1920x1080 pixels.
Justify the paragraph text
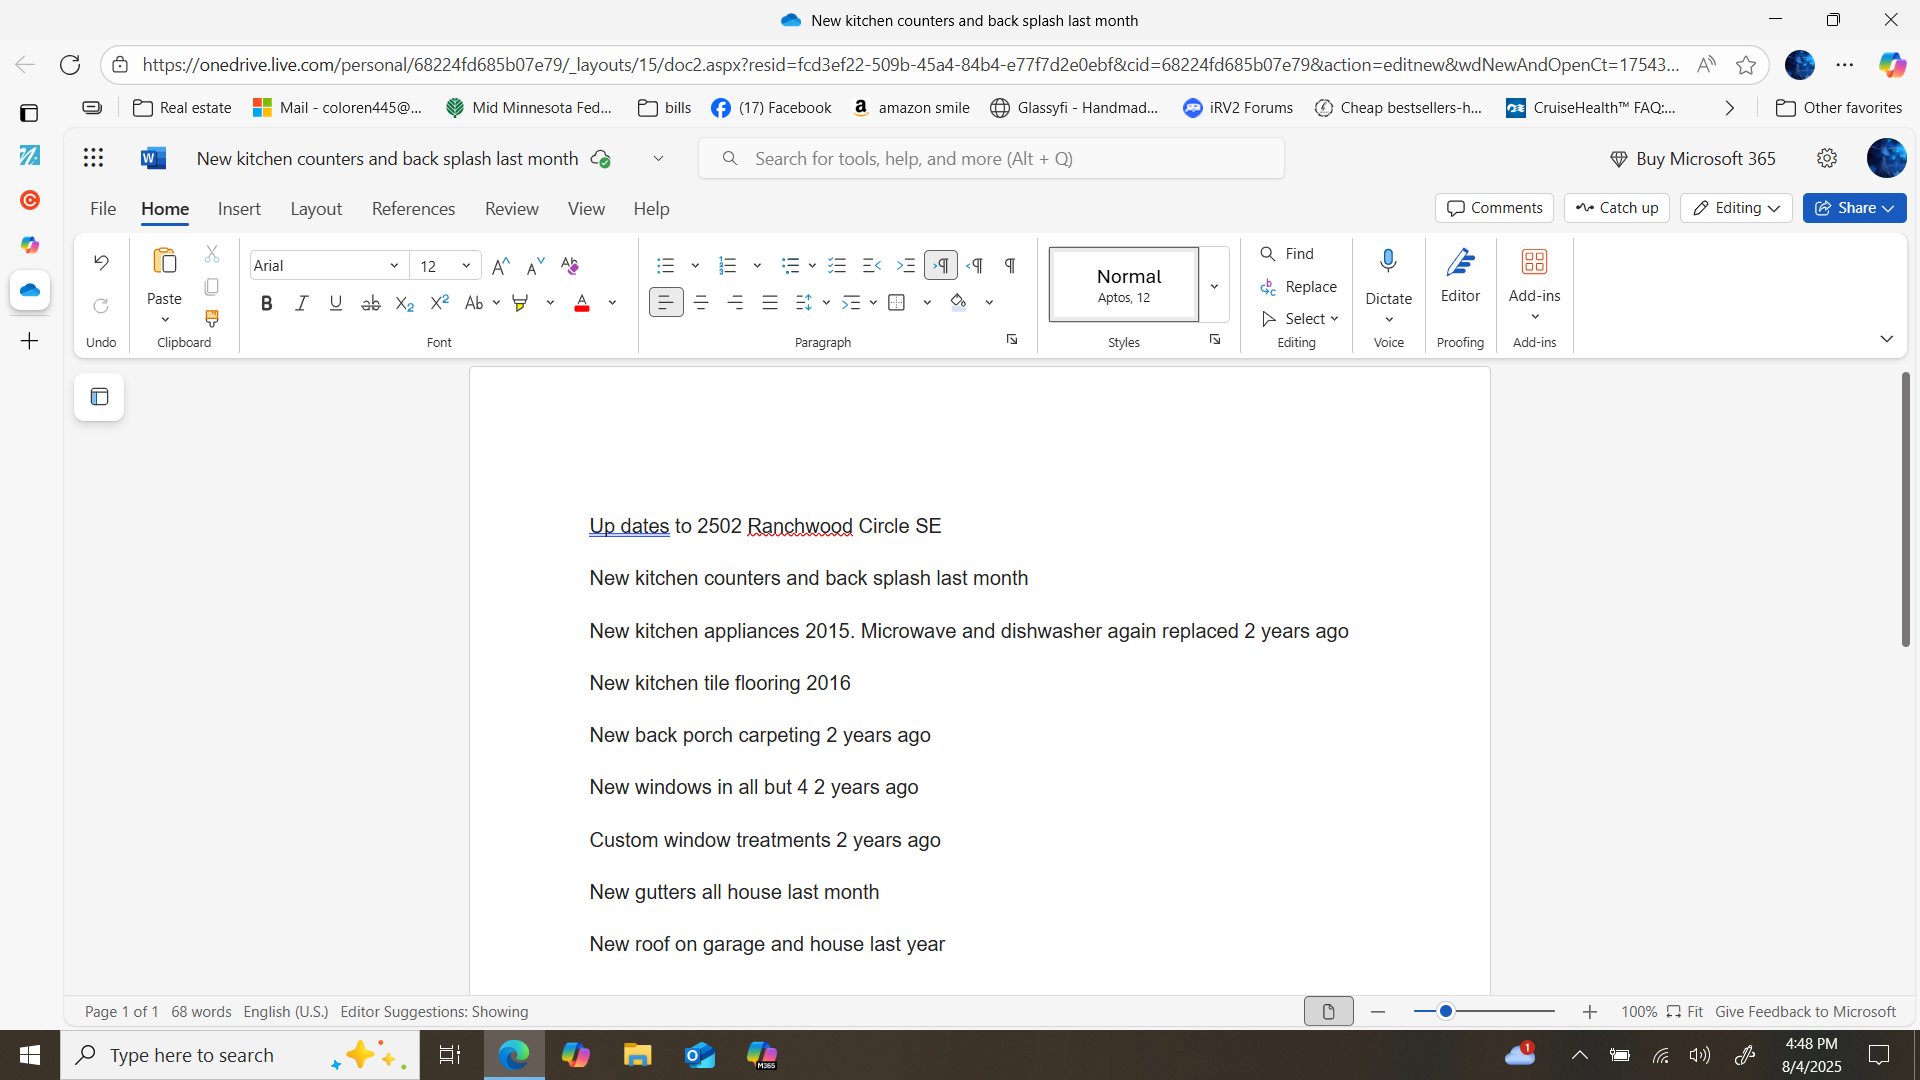[770, 302]
